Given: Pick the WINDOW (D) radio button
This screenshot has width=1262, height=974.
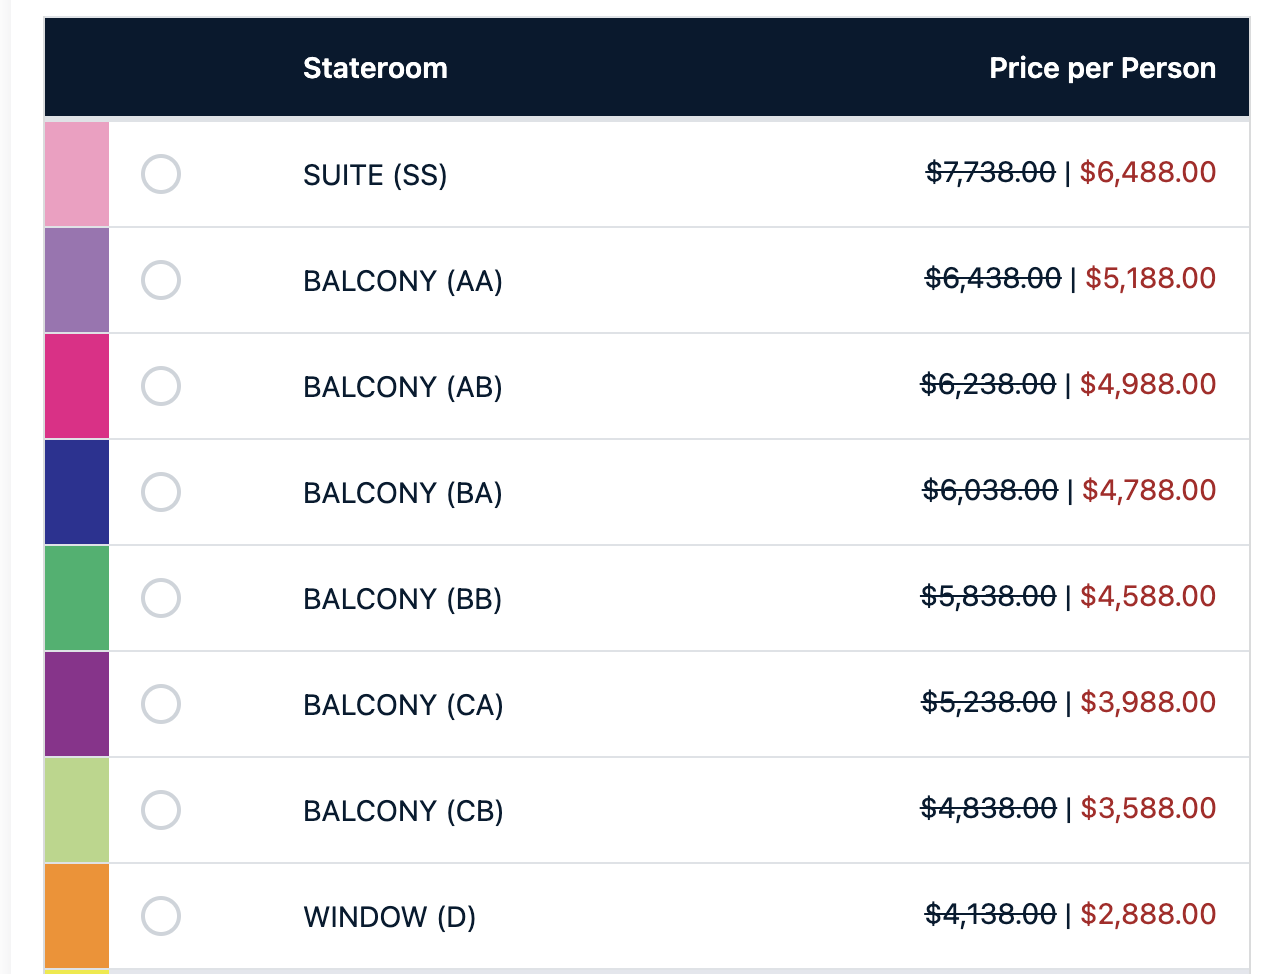Looking at the screenshot, I should pos(161,916).
